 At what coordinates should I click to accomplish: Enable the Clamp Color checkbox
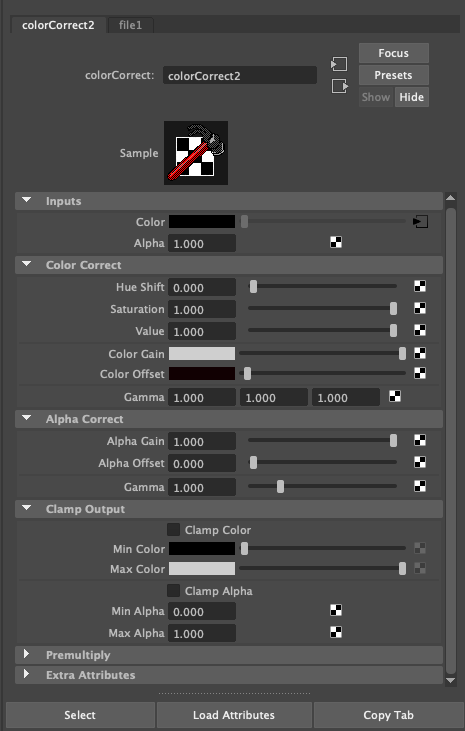click(x=174, y=530)
